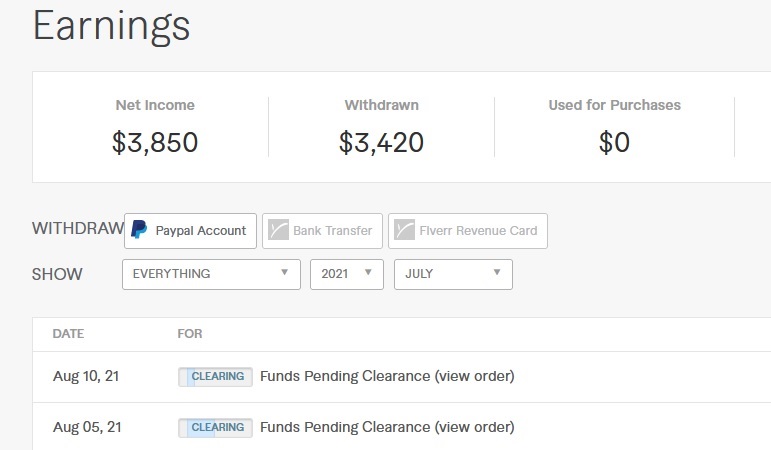The height and width of the screenshot is (450, 771).
Task: Open view order link for Aug 10
Action: (474, 377)
